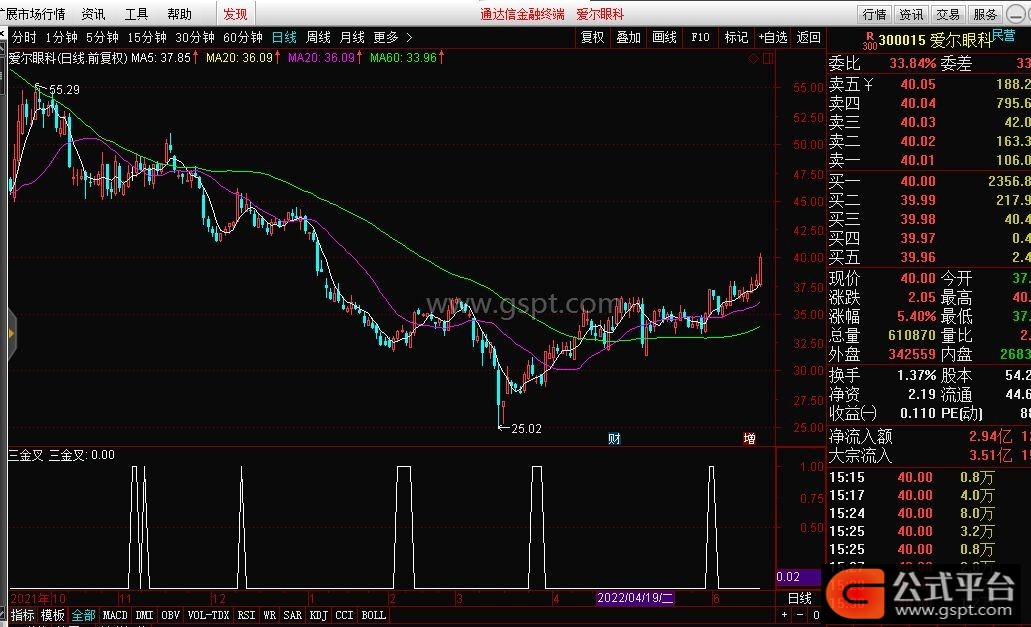Open the 画线 drawing tools

tap(664, 37)
